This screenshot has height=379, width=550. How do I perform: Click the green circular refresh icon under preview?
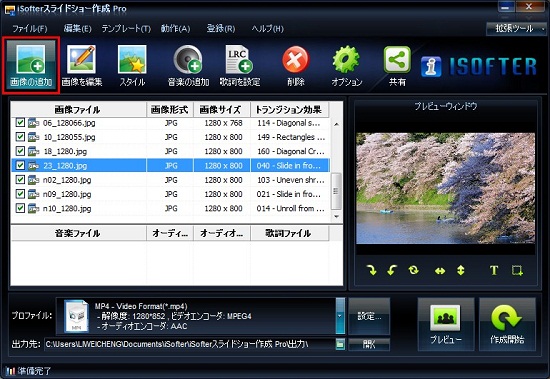414,270
